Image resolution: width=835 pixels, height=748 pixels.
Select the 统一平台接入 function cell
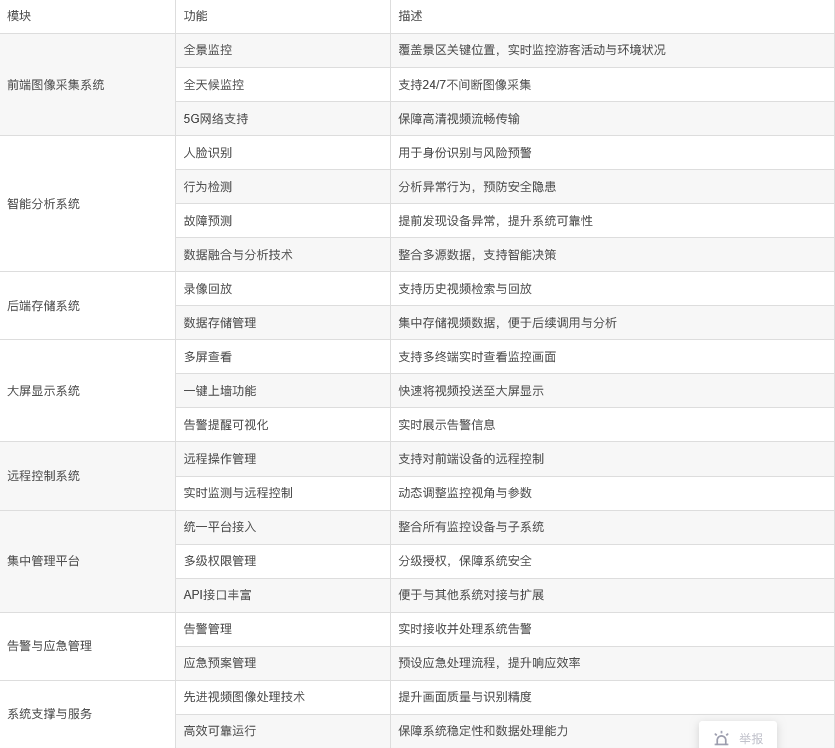[x=219, y=526]
